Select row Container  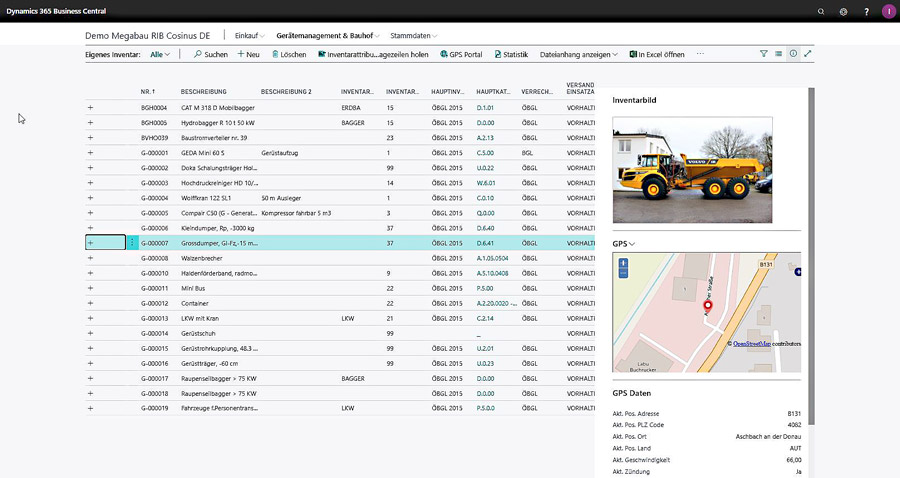pyautogui.click(x=340, y=303)
